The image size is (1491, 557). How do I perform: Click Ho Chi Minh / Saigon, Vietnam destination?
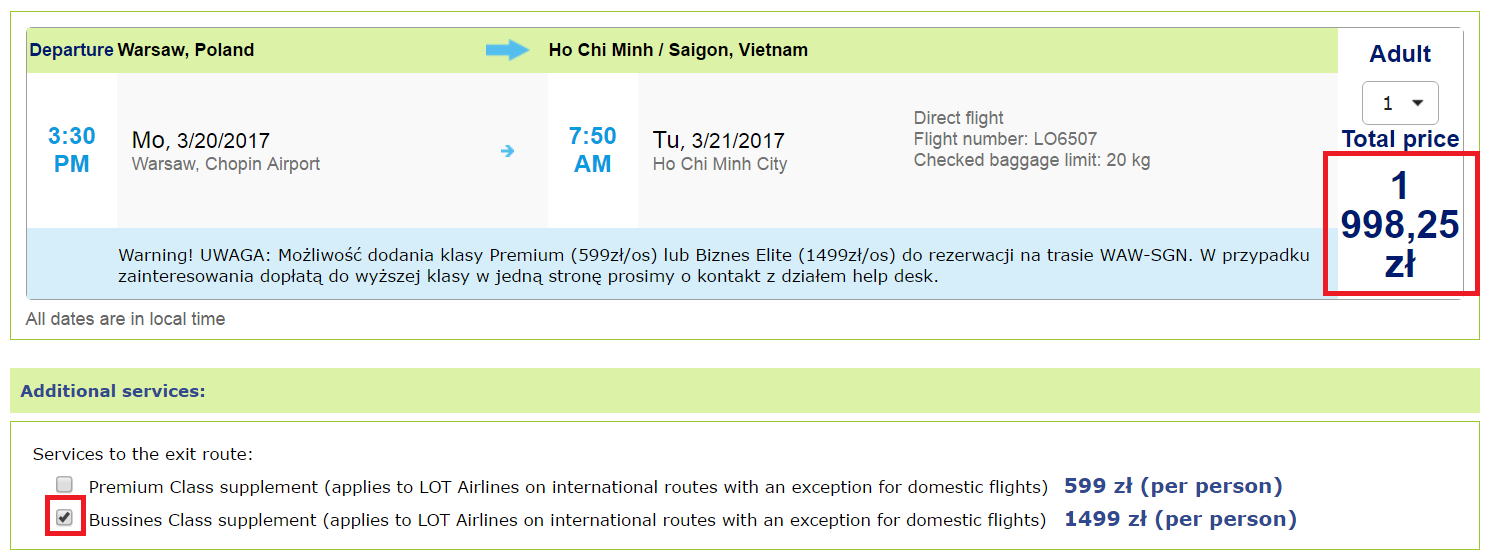coord(678,50)
